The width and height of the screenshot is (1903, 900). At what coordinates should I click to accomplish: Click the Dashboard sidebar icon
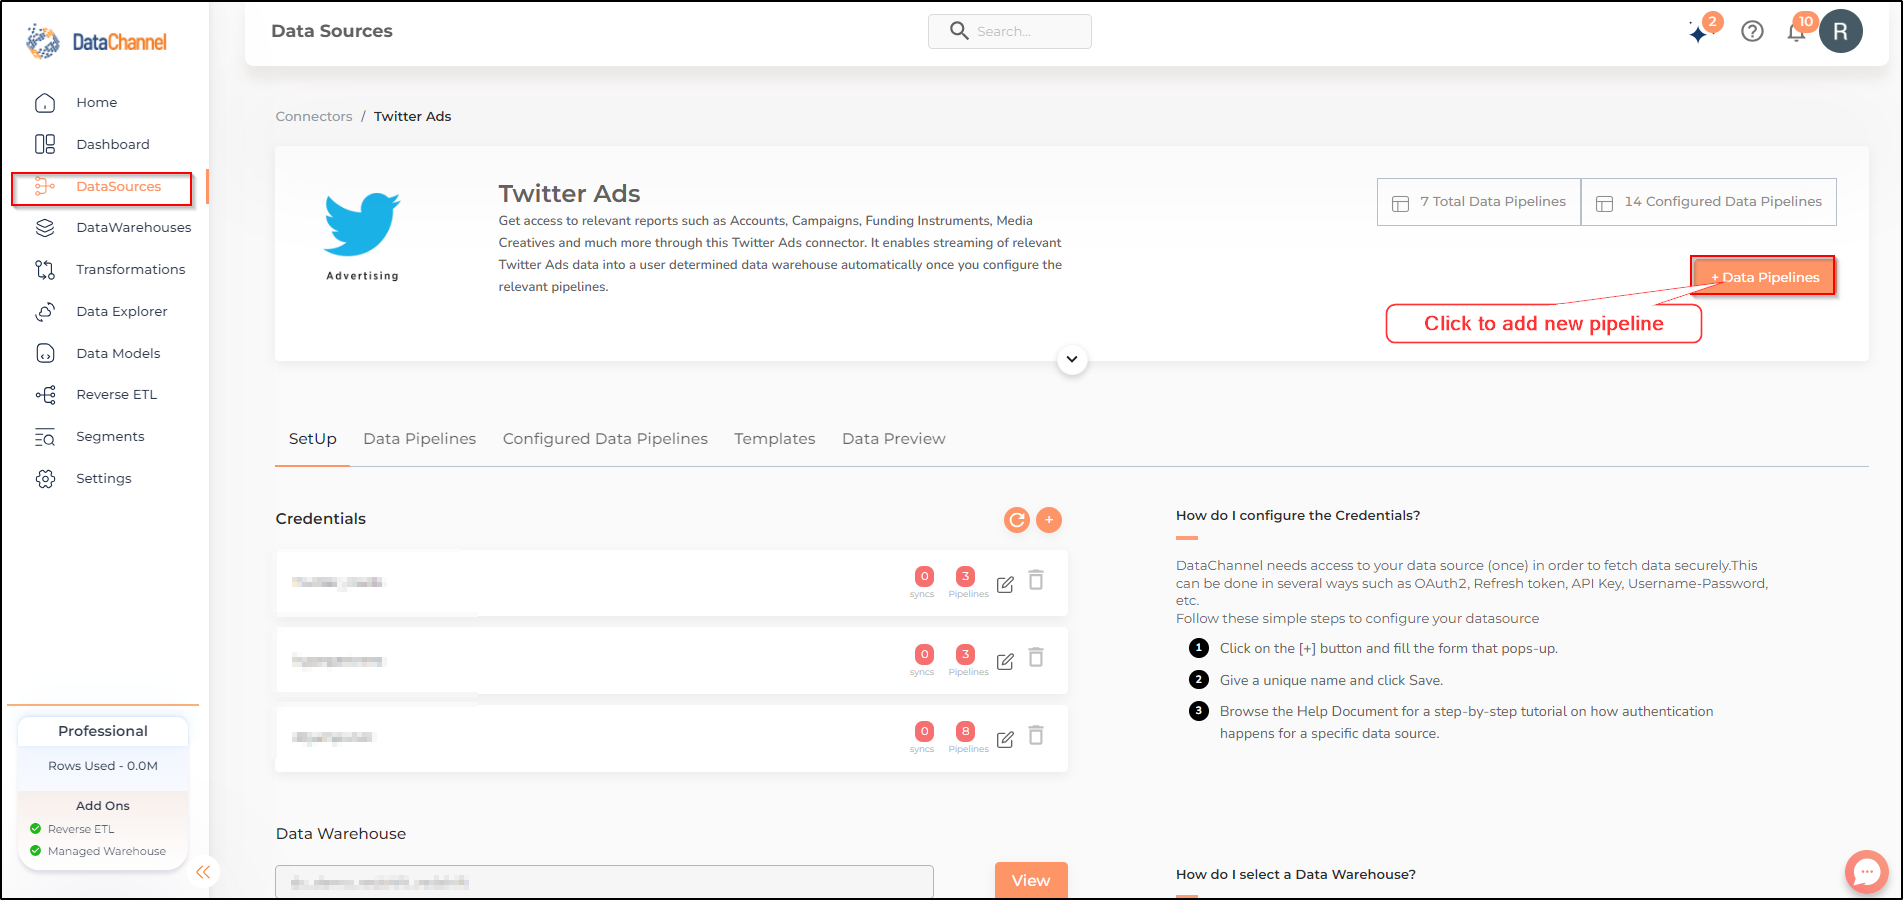[x=45, y=144]
